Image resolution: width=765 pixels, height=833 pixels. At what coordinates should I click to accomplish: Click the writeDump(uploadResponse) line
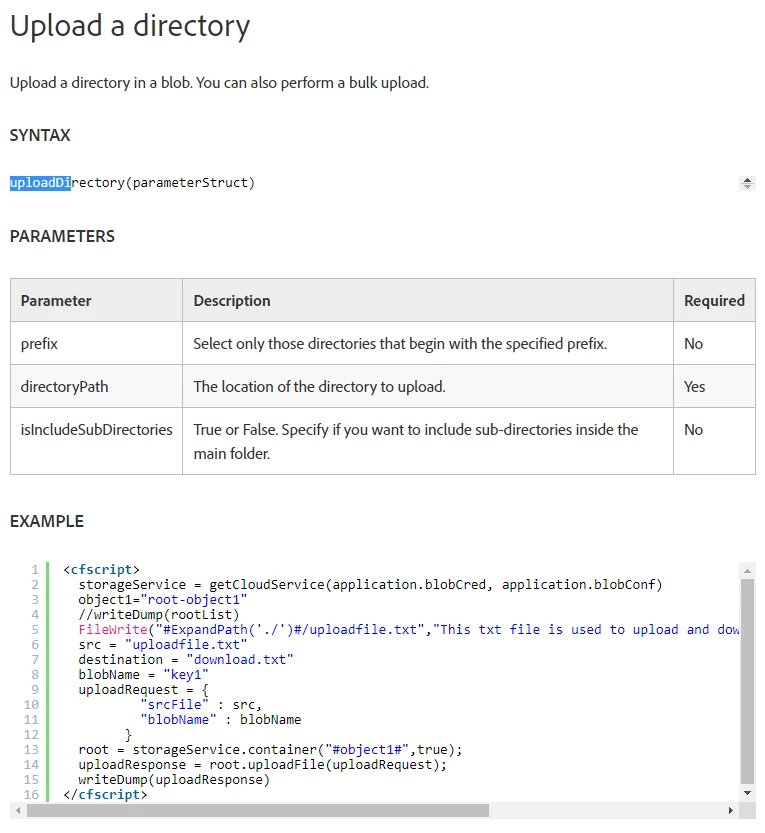pyautogui.click(x=174, y=780)
